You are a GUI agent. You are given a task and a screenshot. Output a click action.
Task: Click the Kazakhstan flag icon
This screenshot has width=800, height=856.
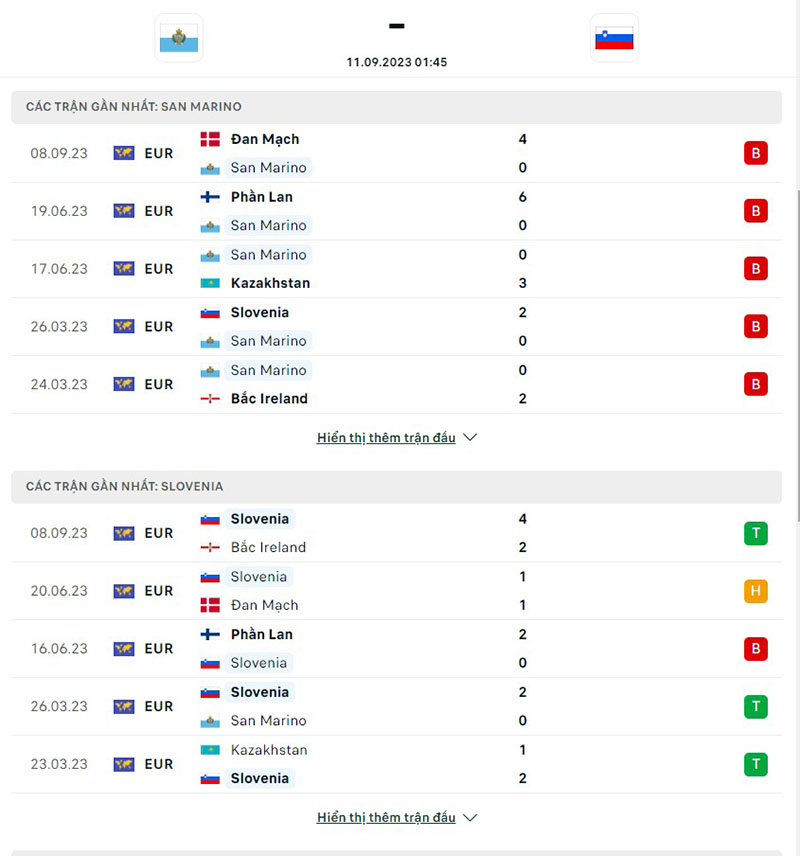tap(211, 283)
